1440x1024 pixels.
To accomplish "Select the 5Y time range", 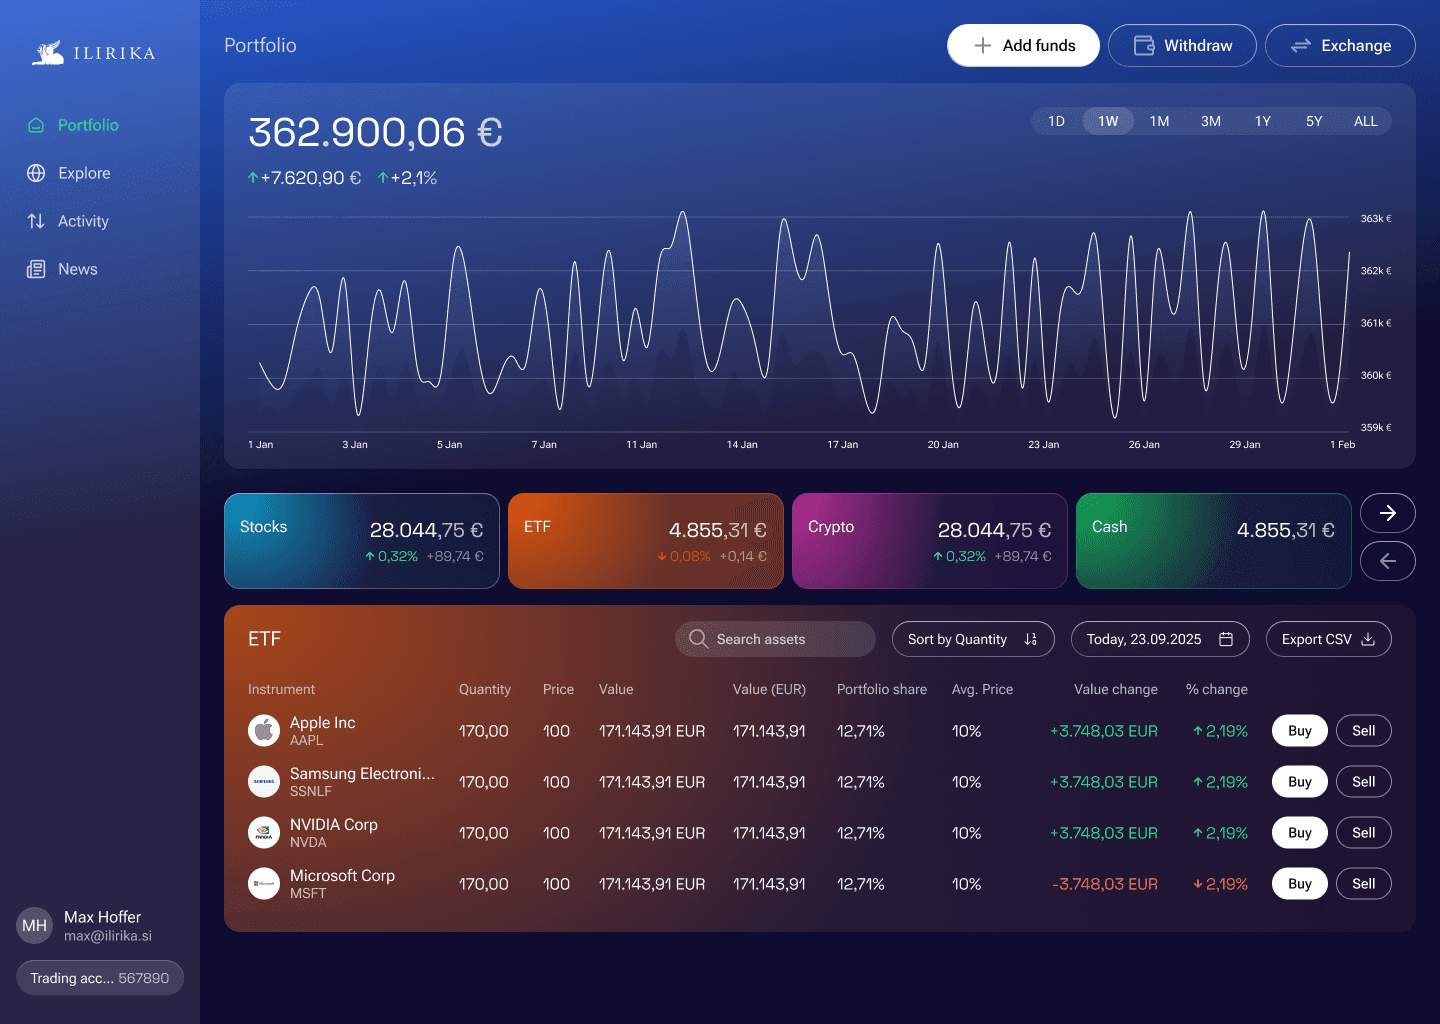I will 1314,121.
